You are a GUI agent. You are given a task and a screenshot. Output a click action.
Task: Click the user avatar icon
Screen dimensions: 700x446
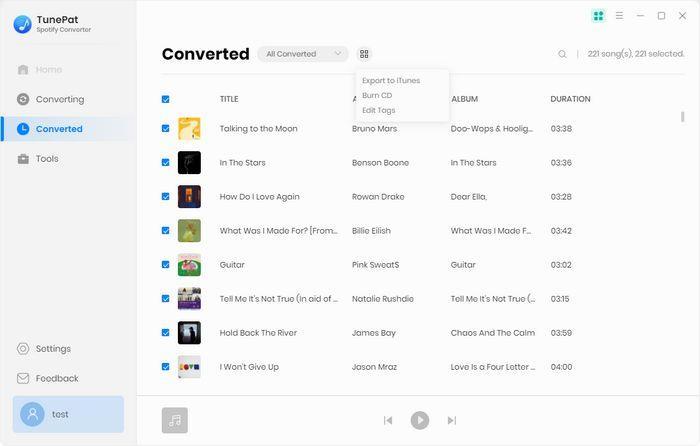pos(32,414)
